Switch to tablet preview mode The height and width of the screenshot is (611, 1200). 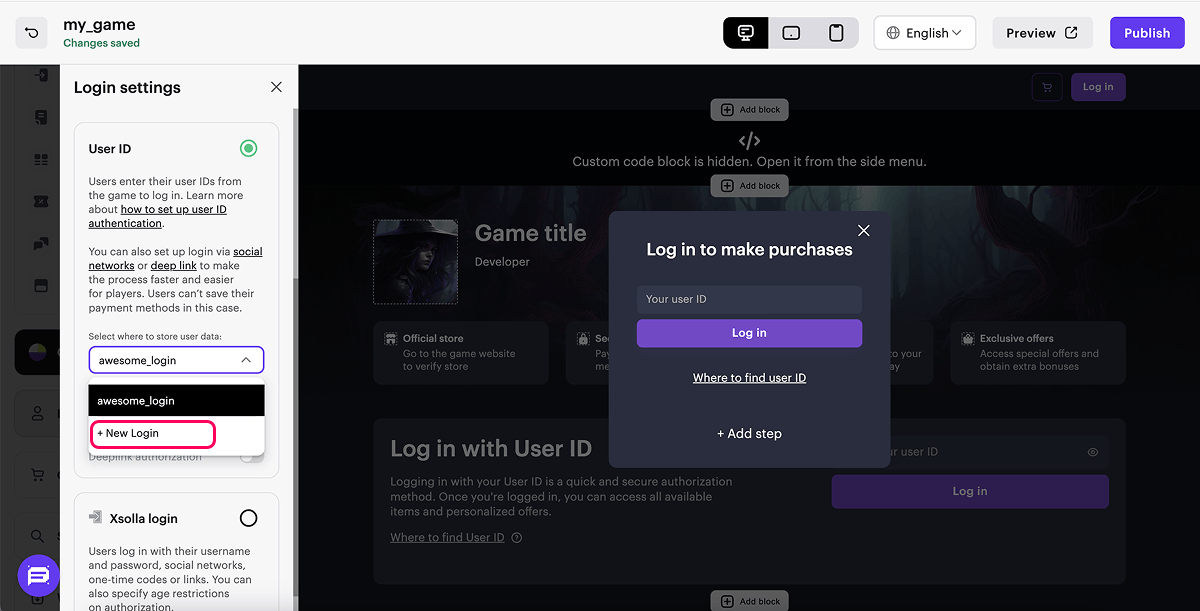coord(791,33)
